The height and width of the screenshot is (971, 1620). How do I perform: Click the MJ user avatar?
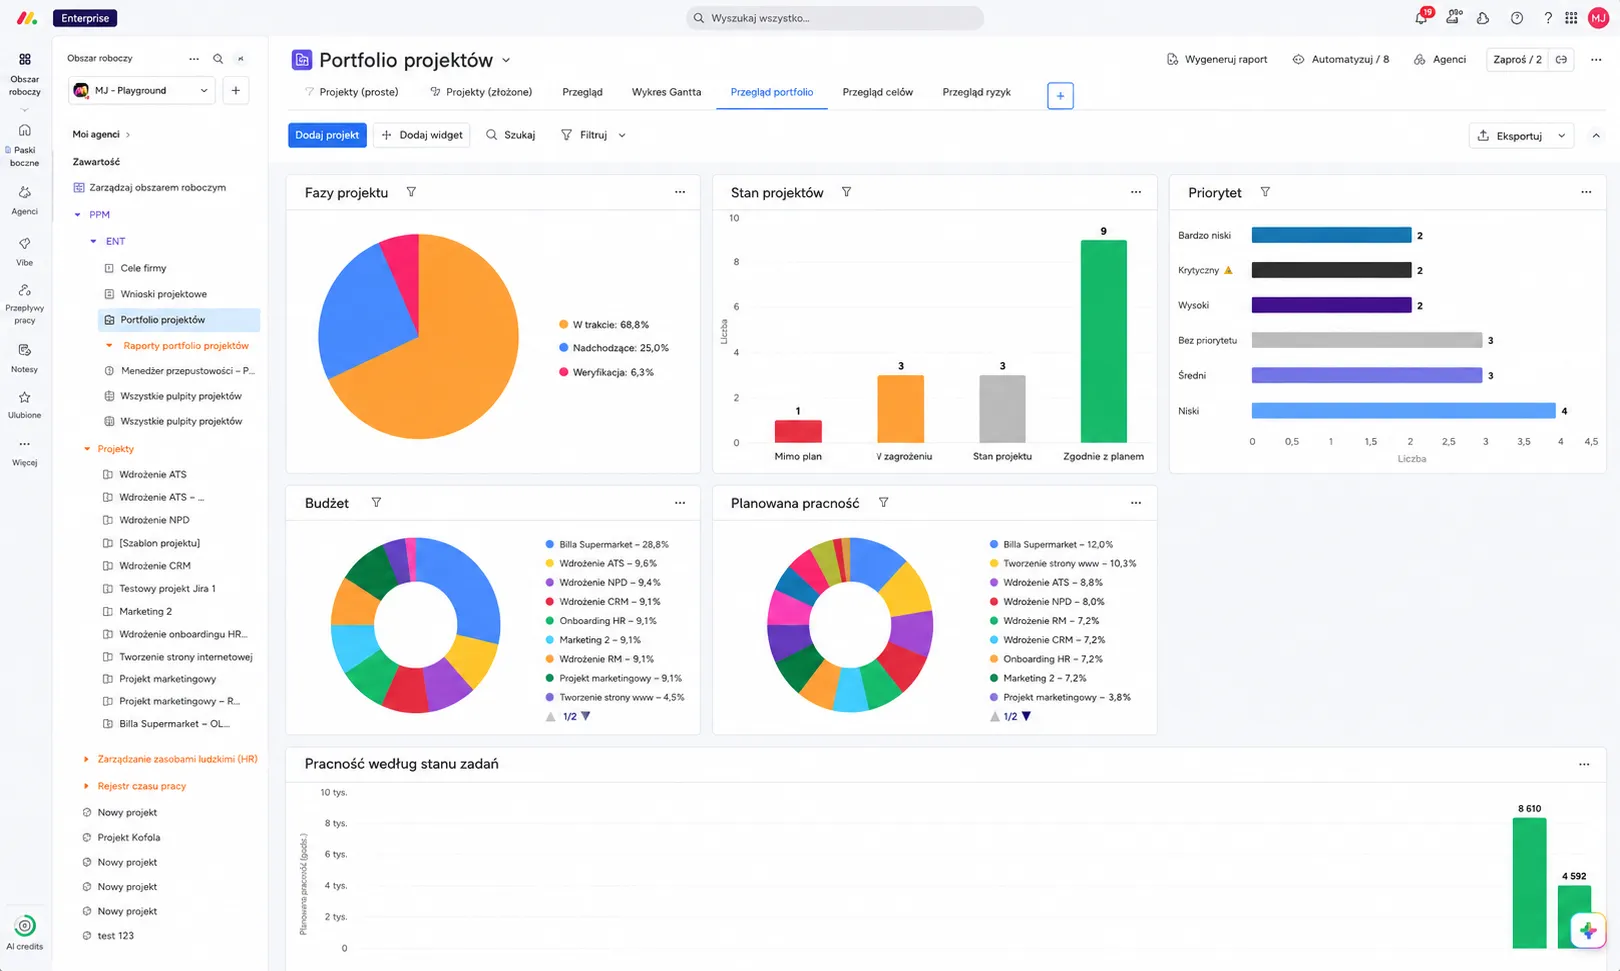[x=1598, y=18]
